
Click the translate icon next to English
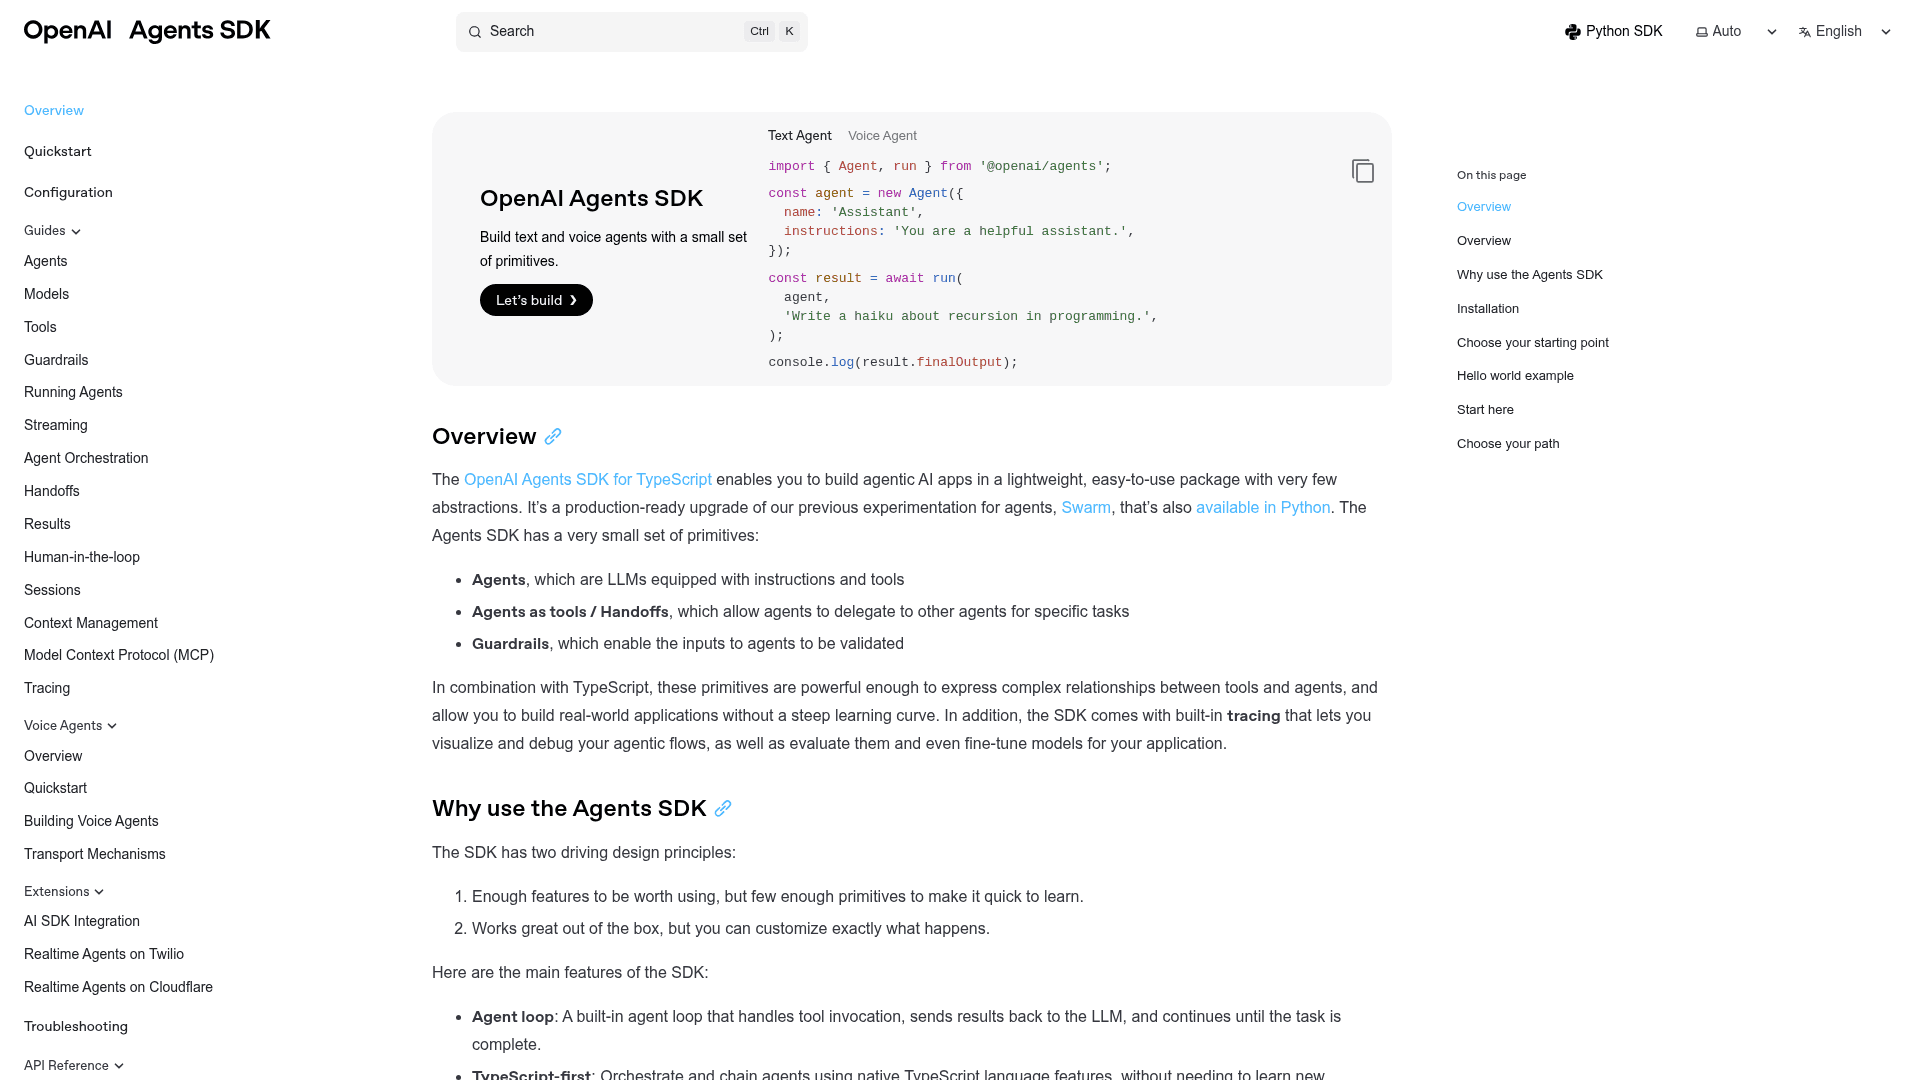(x=1805, y=32)
